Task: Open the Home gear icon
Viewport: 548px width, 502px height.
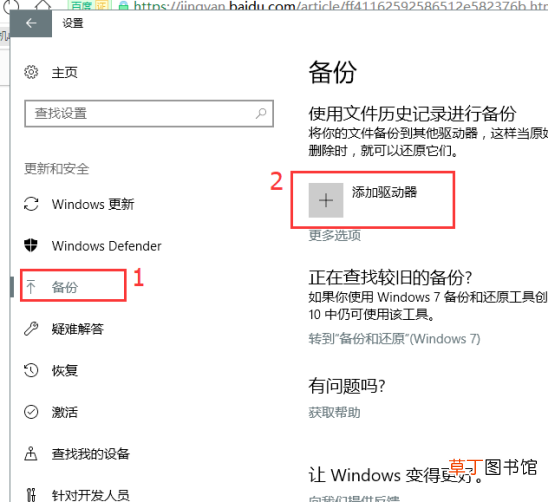Action: click(x=31, y=72)
